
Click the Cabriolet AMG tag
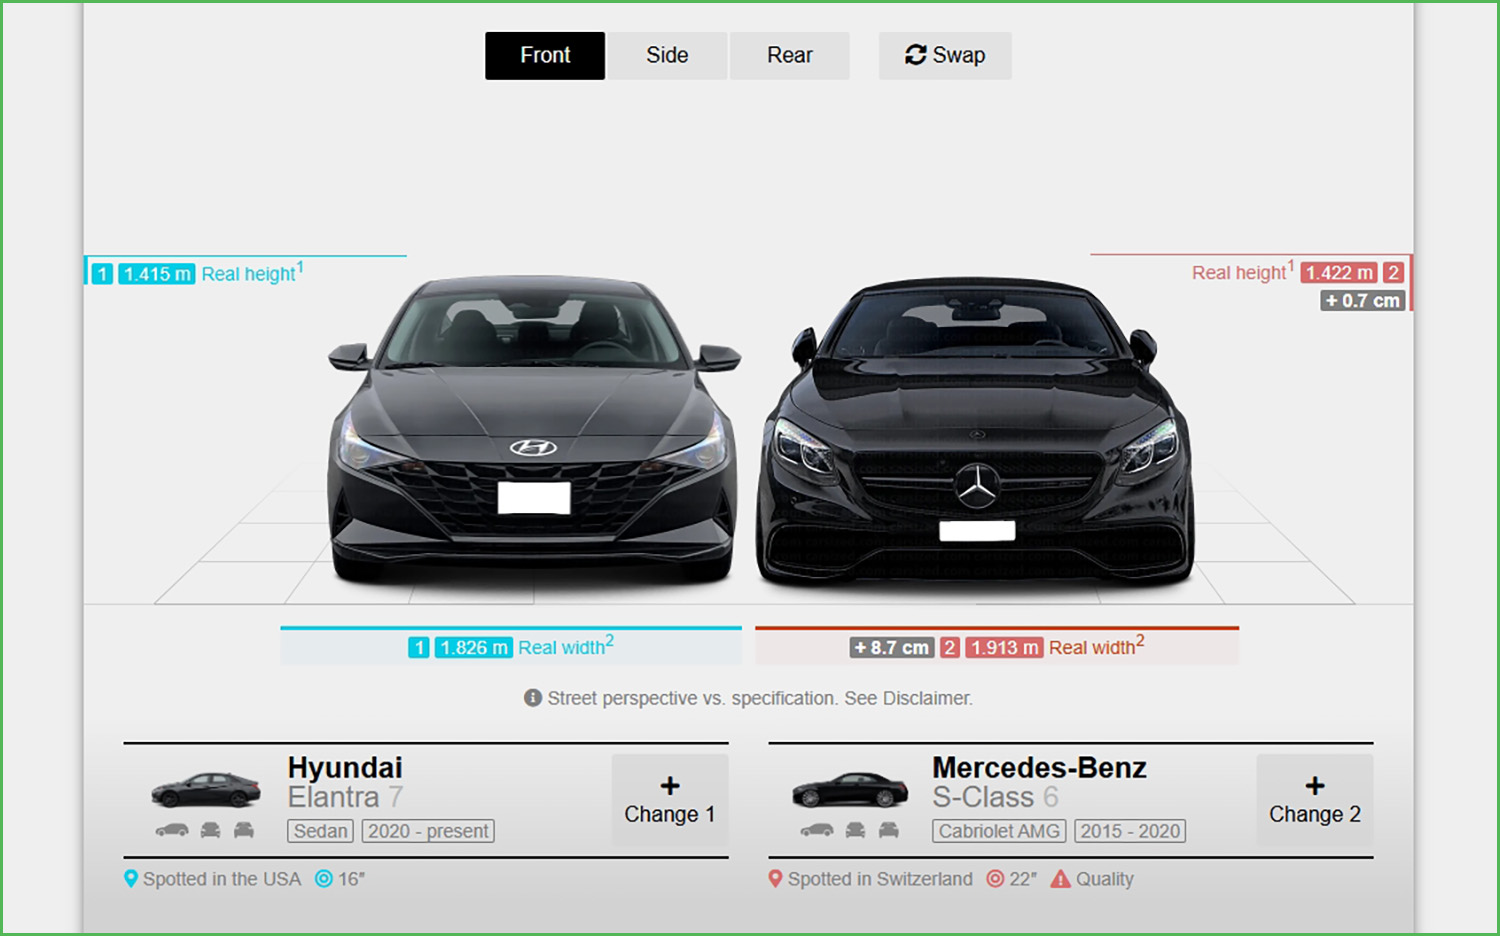(999, 831)
